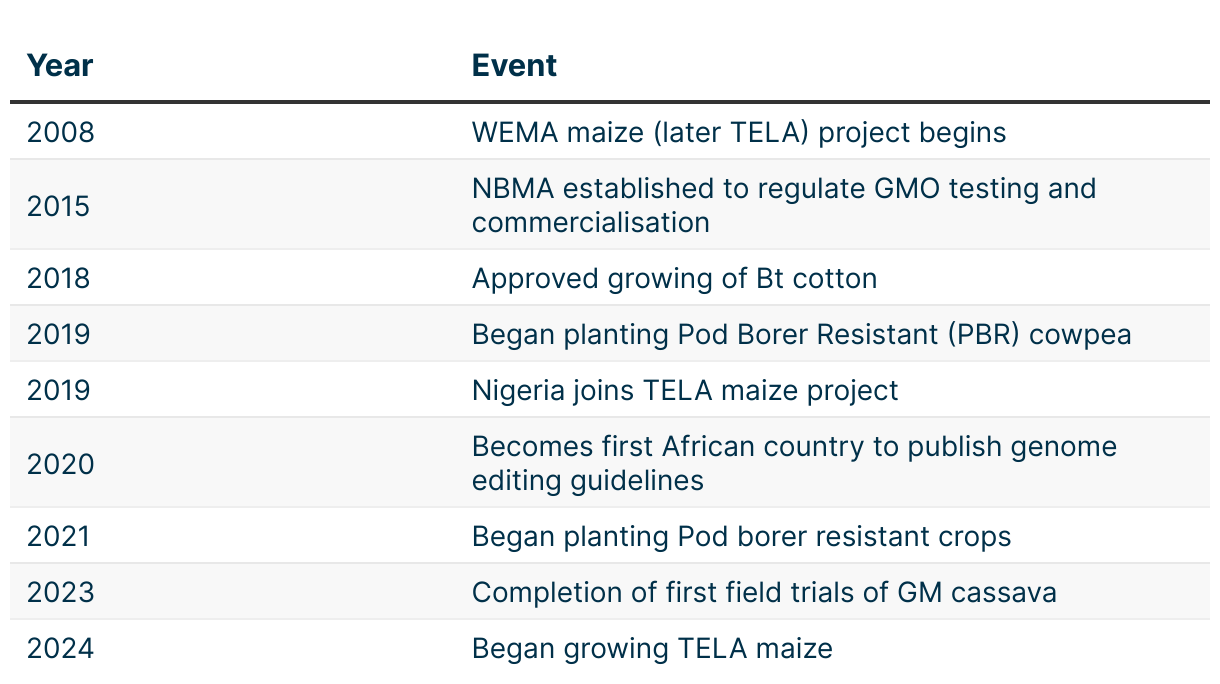Image resolution: width=1220 pixels, height=684 pixels.
Task: Select the 2015 year cell
Action: tap(59, 206)
